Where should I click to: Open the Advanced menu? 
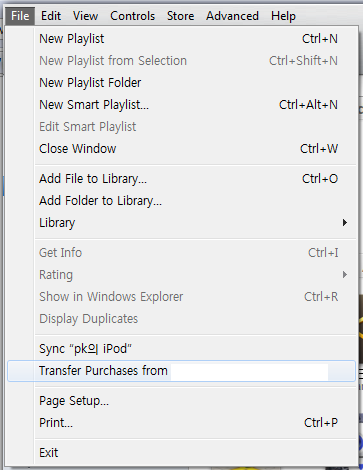(x=232, y=16)
